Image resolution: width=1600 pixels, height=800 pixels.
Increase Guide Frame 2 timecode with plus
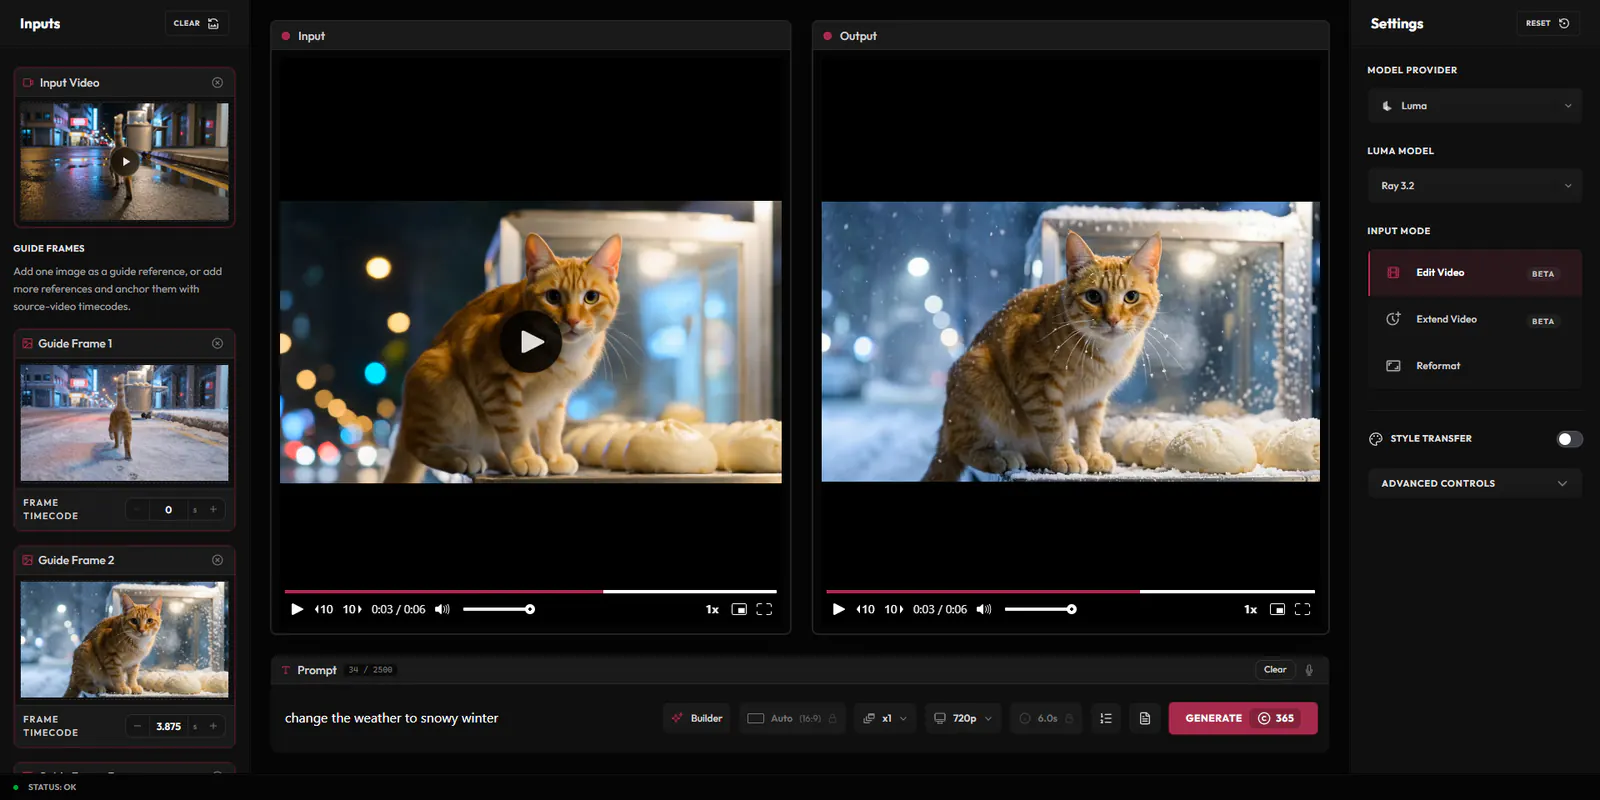tap(213, 726)
